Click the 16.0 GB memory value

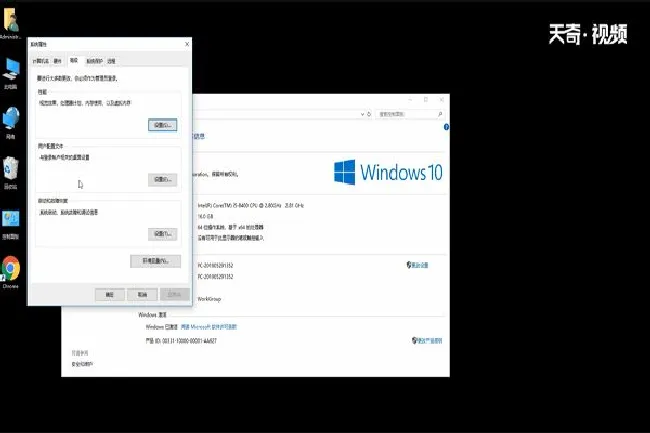pyautogui.click(x=205, y=216)
